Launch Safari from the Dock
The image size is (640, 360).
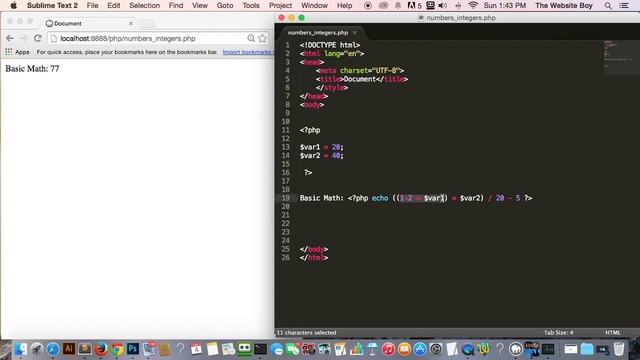[x=53, y=349]
